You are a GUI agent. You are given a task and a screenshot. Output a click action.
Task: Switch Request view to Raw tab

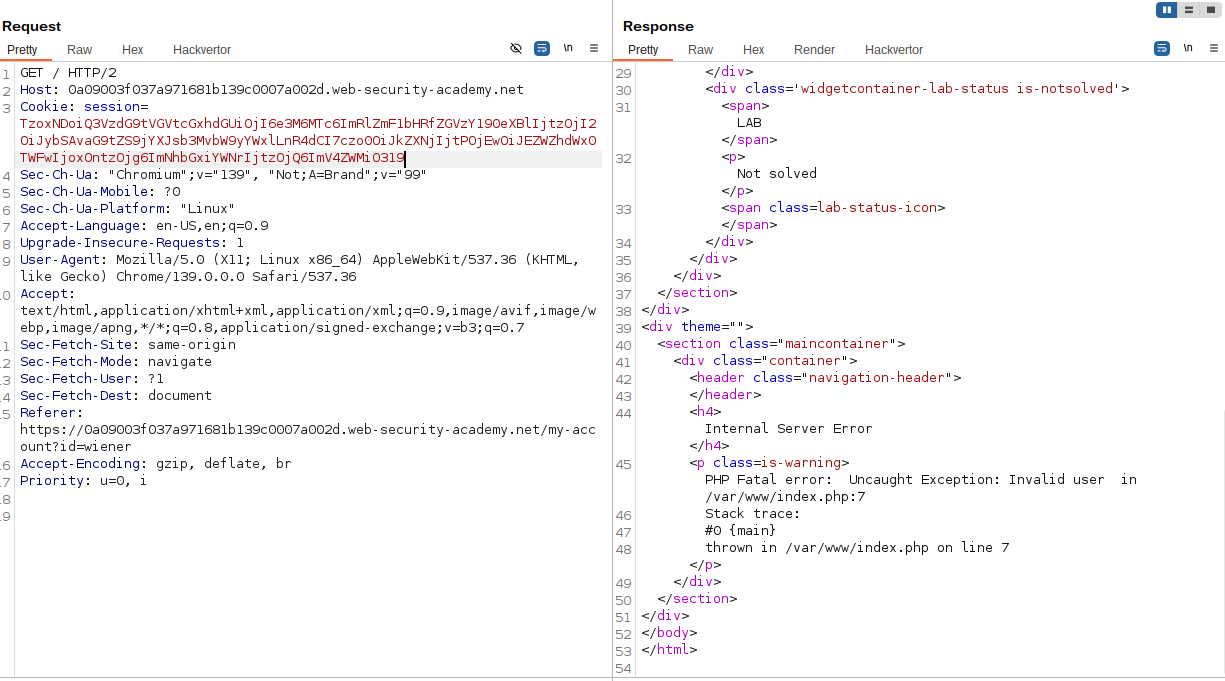pos(80,50)
